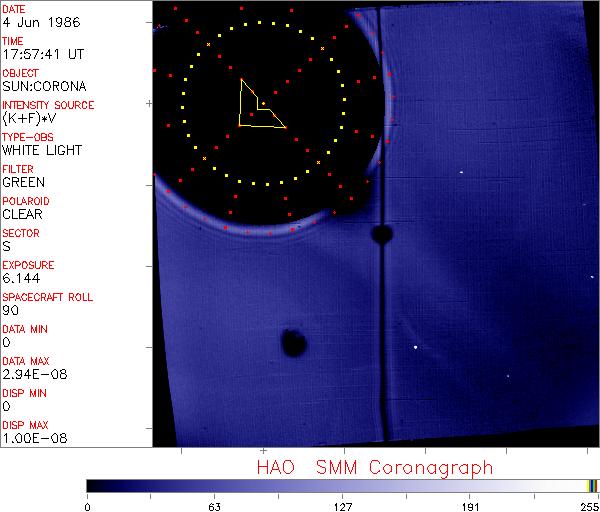Click the large dark circular blob
The width and height of the screenshot is (600, 512).
pyautogui.click(x=293, y=343)
